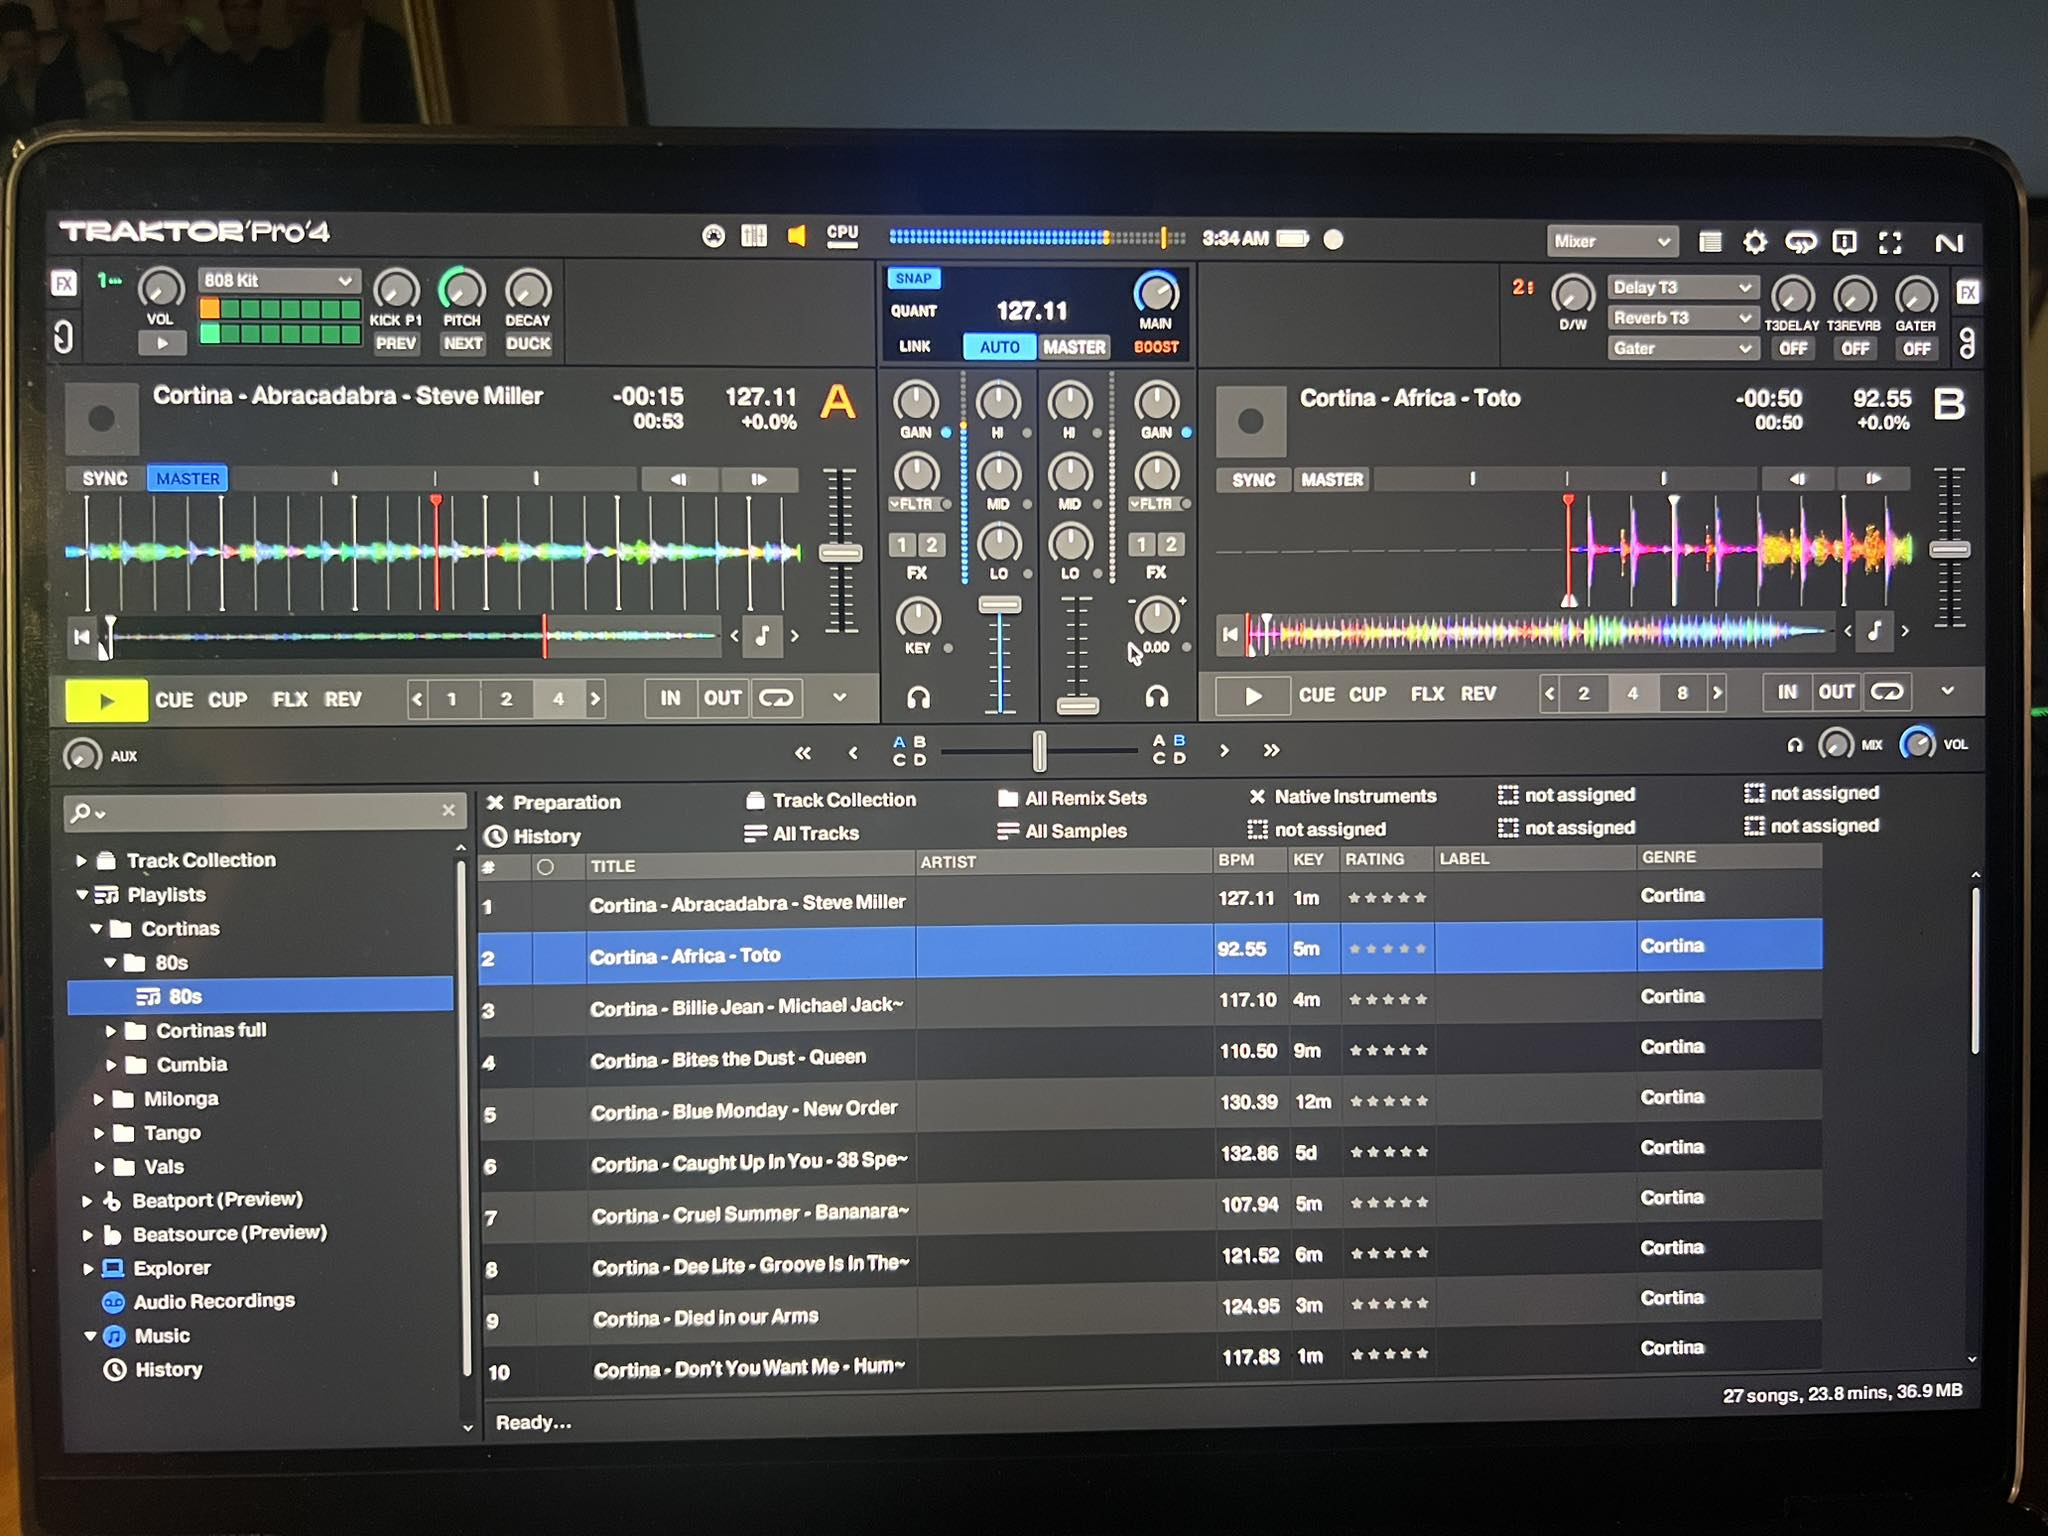
Task: Open the Delay T3 effect dropdown
Action: (1682, 288)
